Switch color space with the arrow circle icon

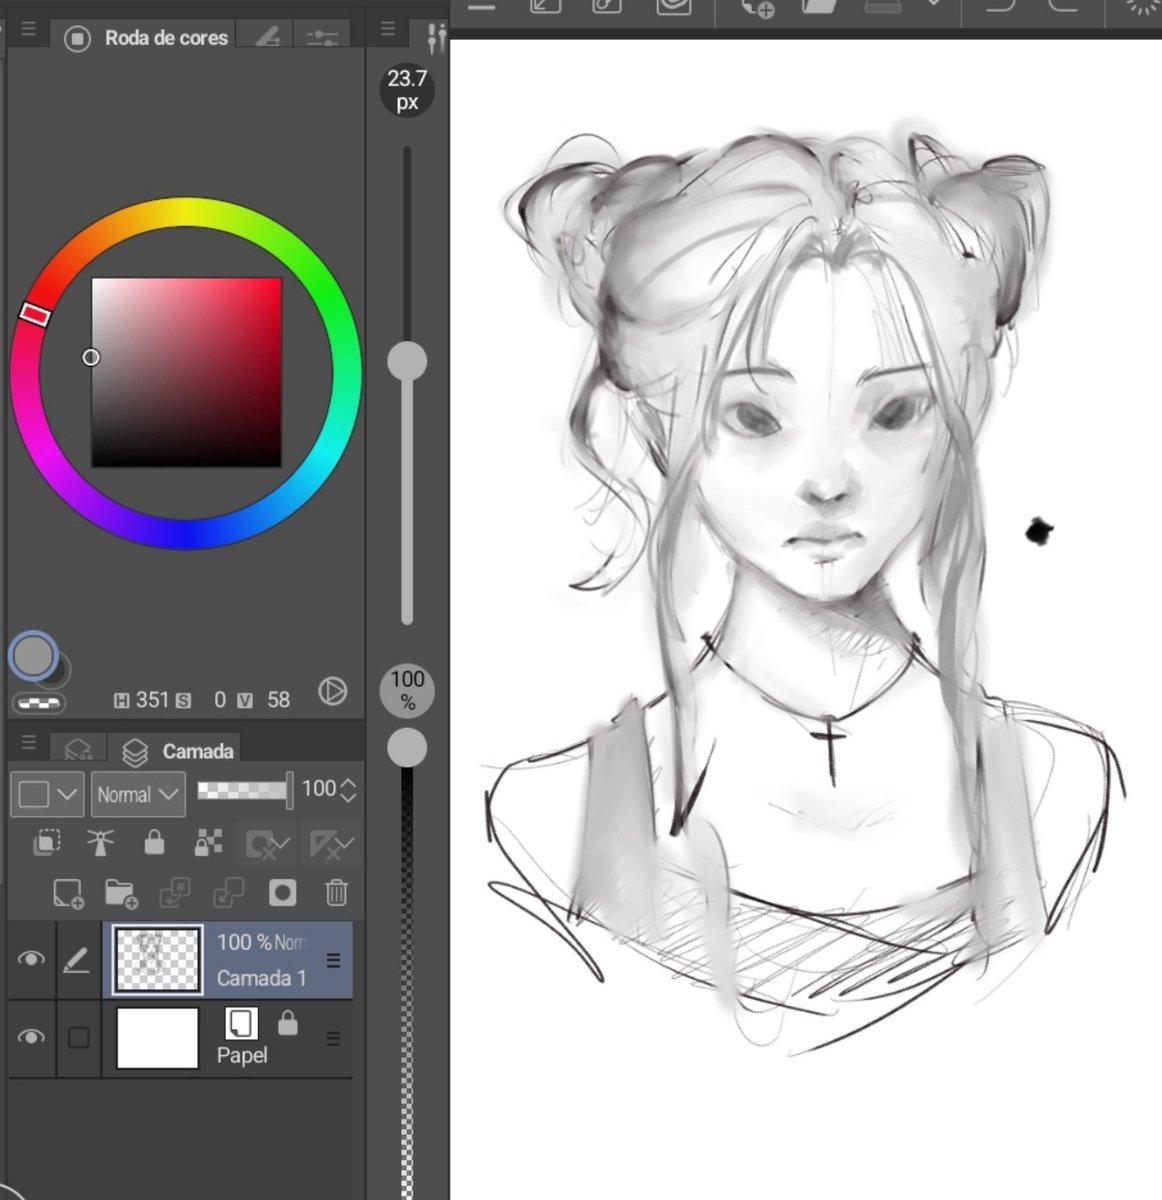coord(332,691)
